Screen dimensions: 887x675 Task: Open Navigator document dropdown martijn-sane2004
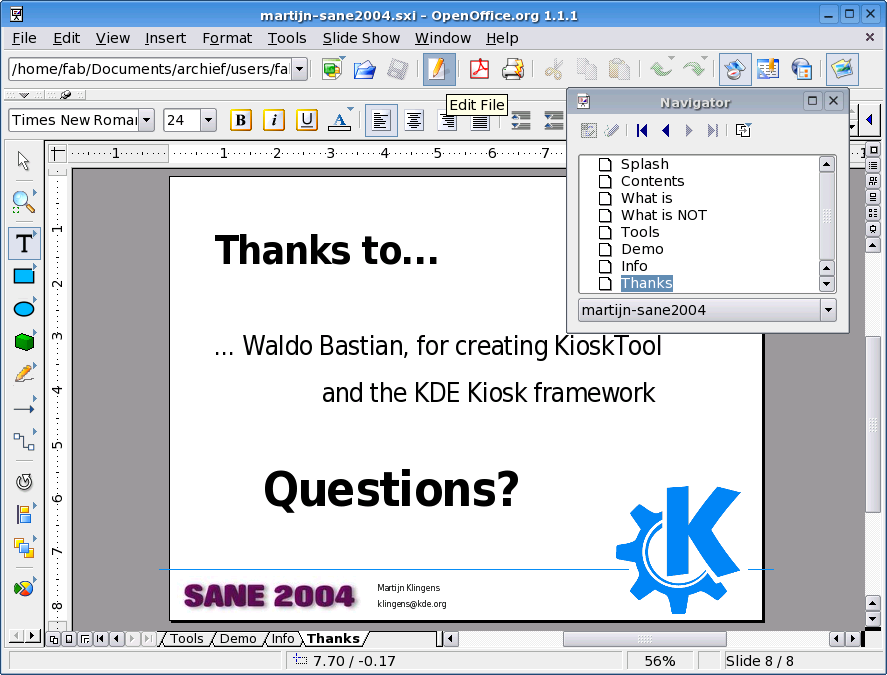tap(828, 310)
